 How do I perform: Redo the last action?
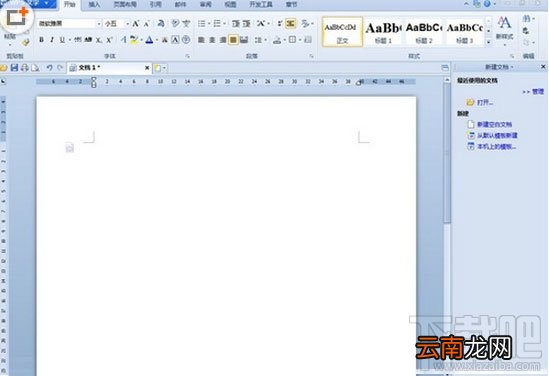[x=60, y=68]
